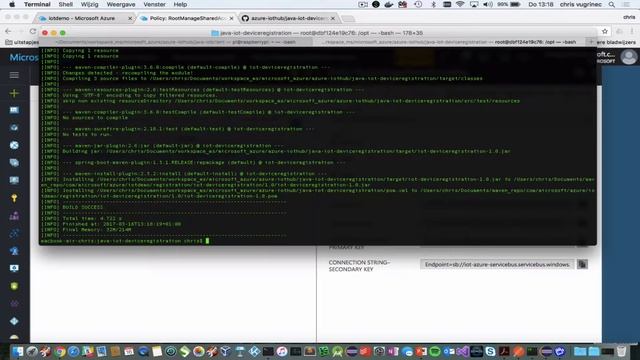Open iTunes from the Dock
This screenshot has height=360, width=640.
point(282,352)
